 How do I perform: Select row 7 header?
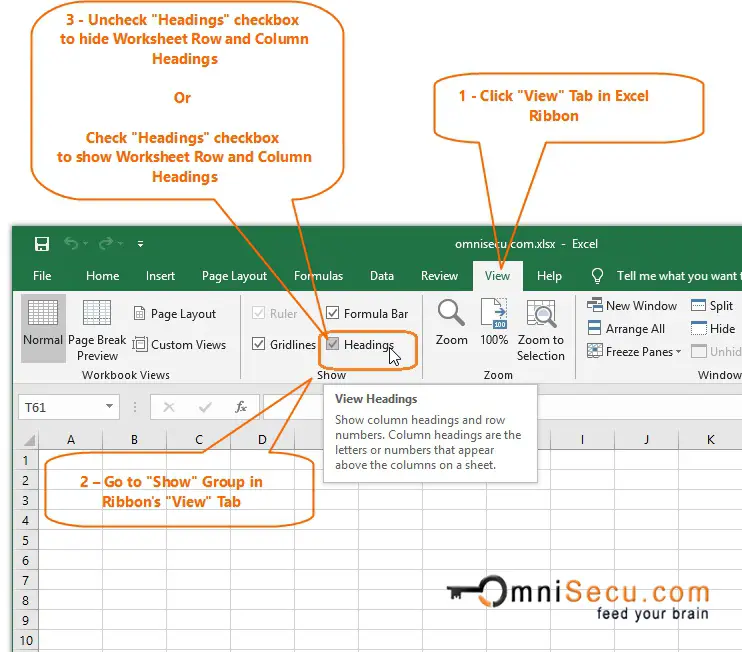pyautogui.click(x=26, y=580)
